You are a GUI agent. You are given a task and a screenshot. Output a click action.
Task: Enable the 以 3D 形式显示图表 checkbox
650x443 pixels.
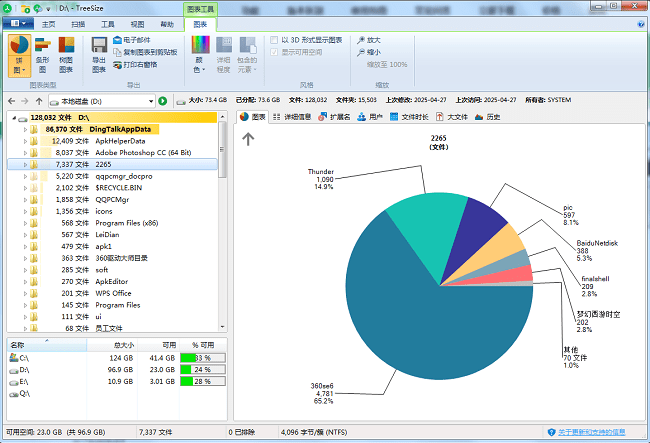[273, 40]
